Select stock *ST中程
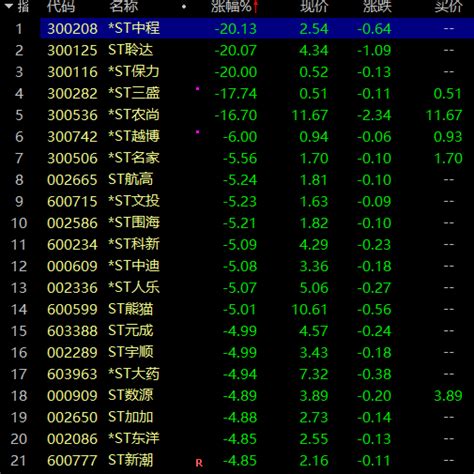 coord(134,28)
